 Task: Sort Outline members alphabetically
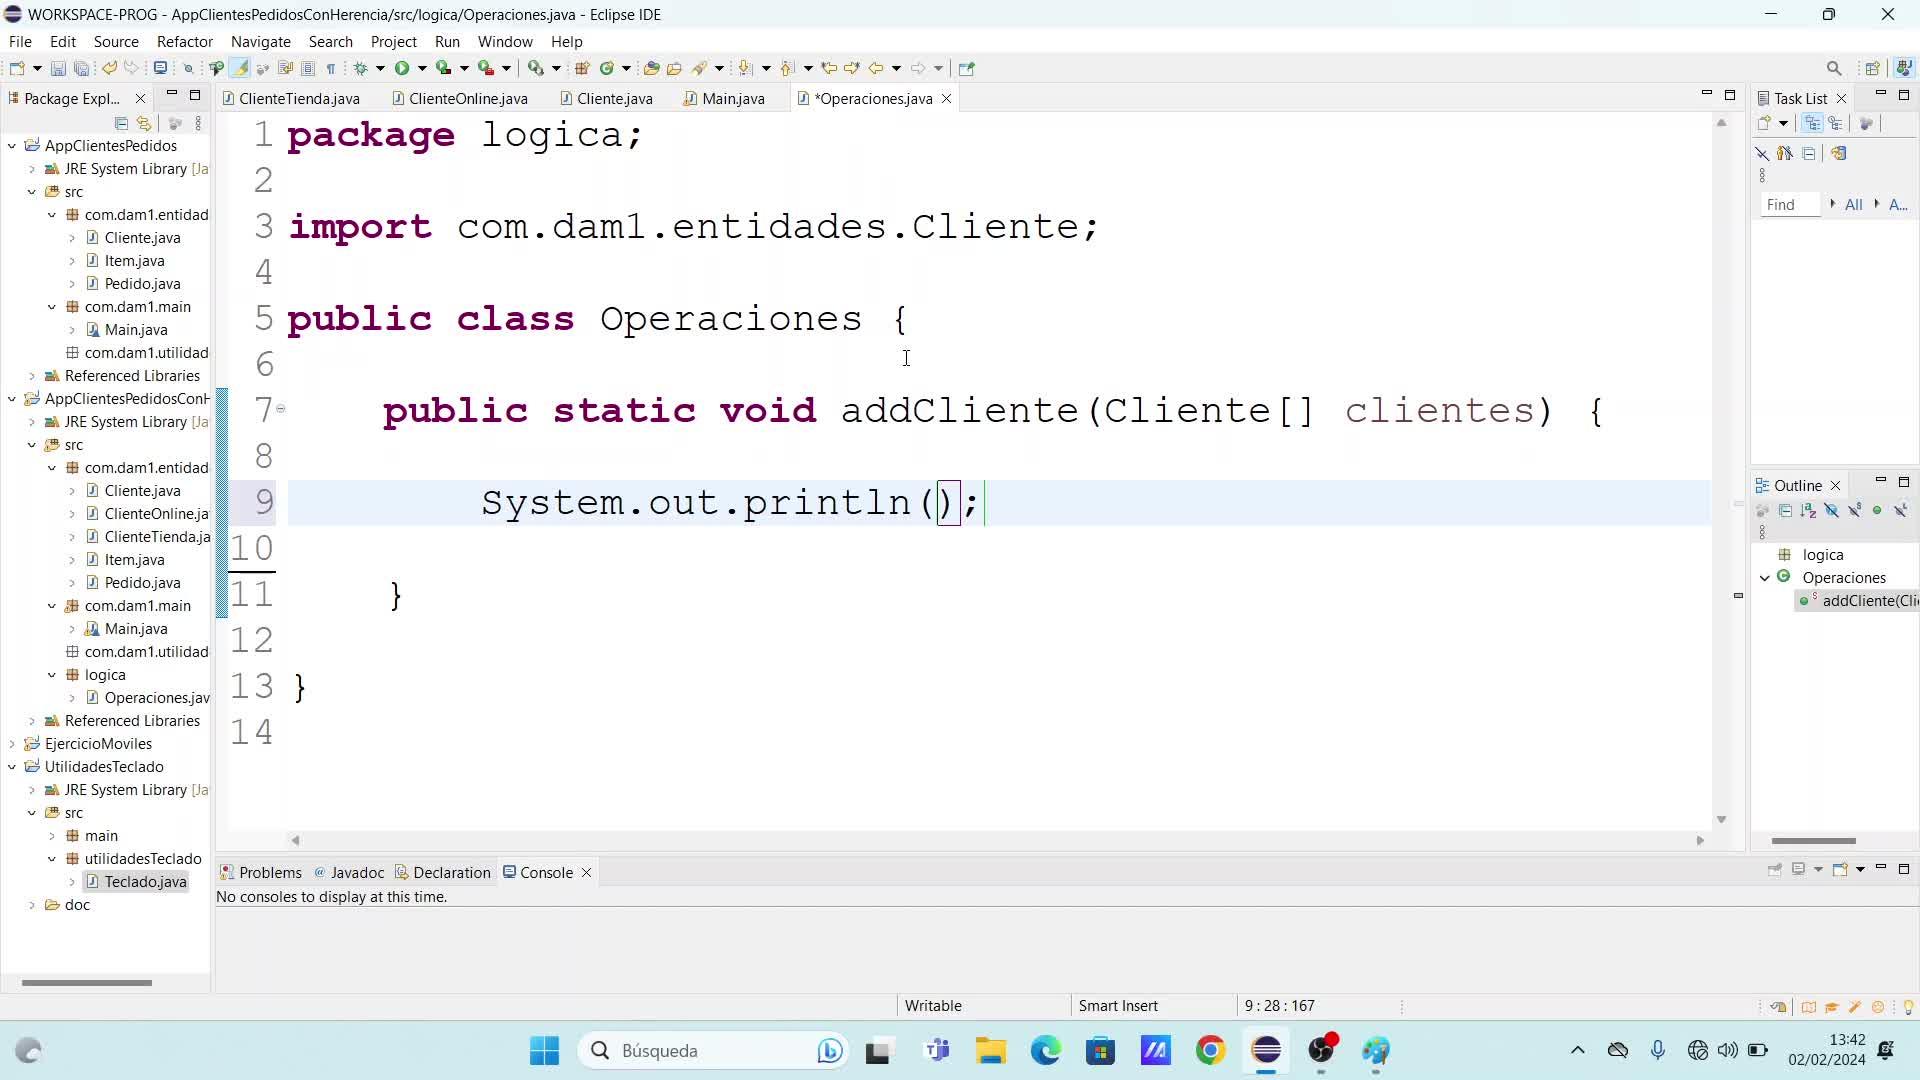tap(1808, 511)
